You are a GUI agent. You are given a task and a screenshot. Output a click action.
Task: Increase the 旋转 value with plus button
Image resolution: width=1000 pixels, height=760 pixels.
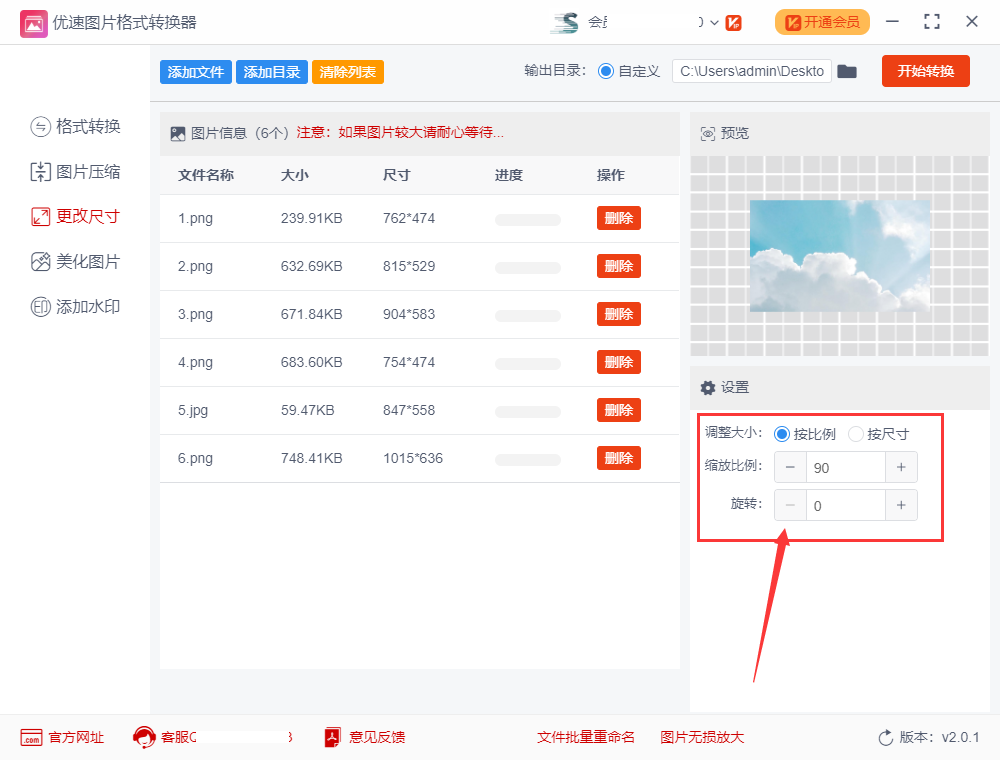pyautogui.click(x=900, y=505)
